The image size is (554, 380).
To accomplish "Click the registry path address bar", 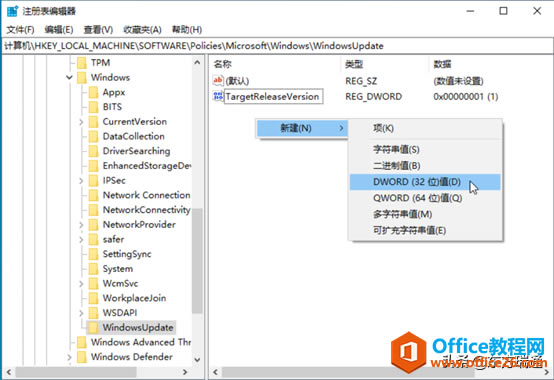I will tap(277, 46).
